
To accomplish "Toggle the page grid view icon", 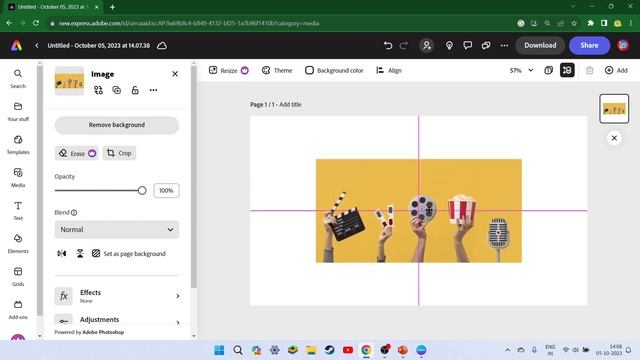I will 567,70.
